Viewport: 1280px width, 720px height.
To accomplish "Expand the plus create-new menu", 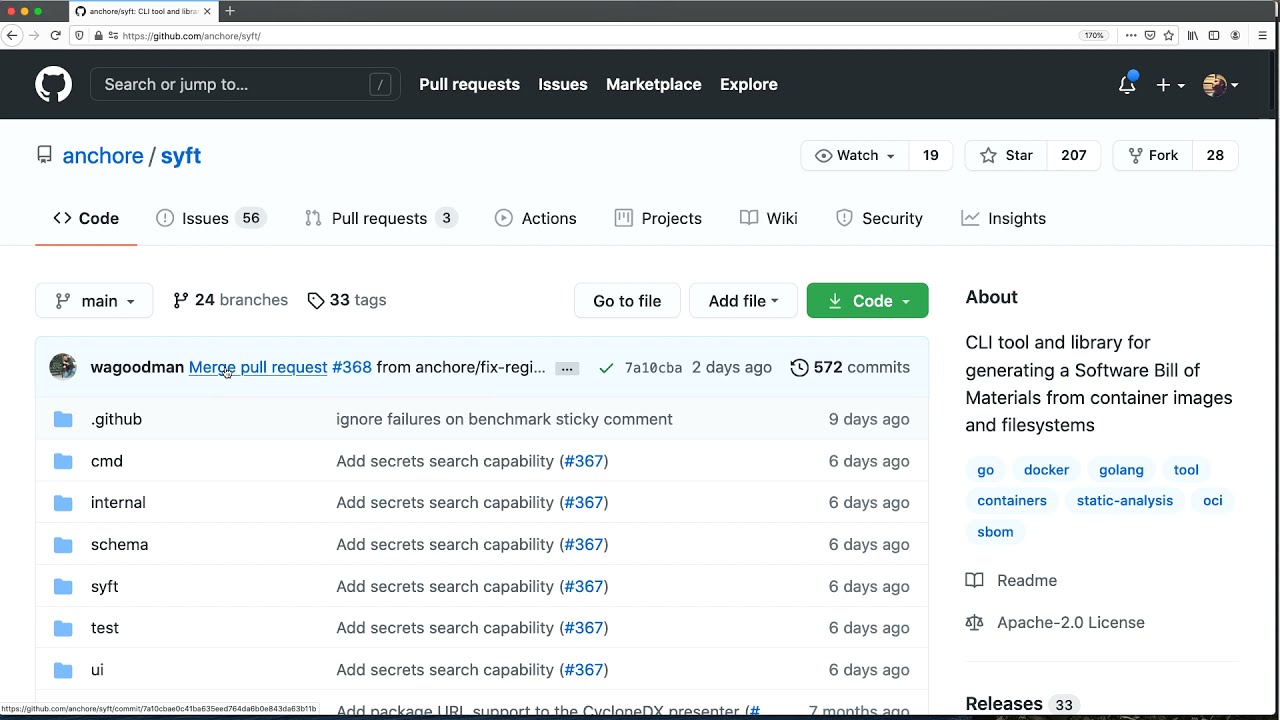I will 1169,85.
